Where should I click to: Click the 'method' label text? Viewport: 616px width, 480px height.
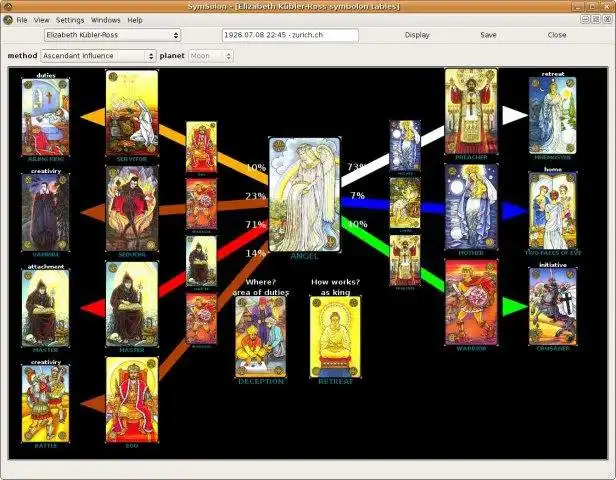click(22, 56)
